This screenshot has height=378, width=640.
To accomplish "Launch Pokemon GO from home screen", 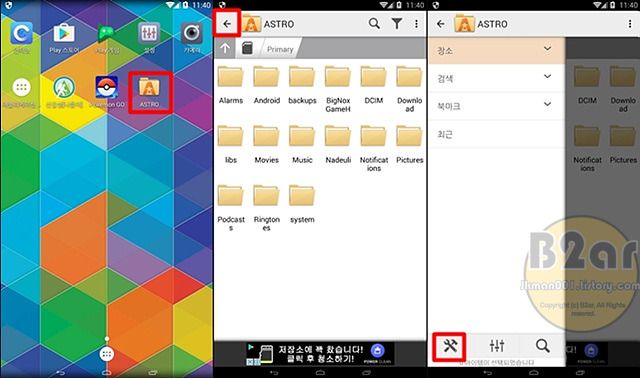I will click(x=107, y=92).
